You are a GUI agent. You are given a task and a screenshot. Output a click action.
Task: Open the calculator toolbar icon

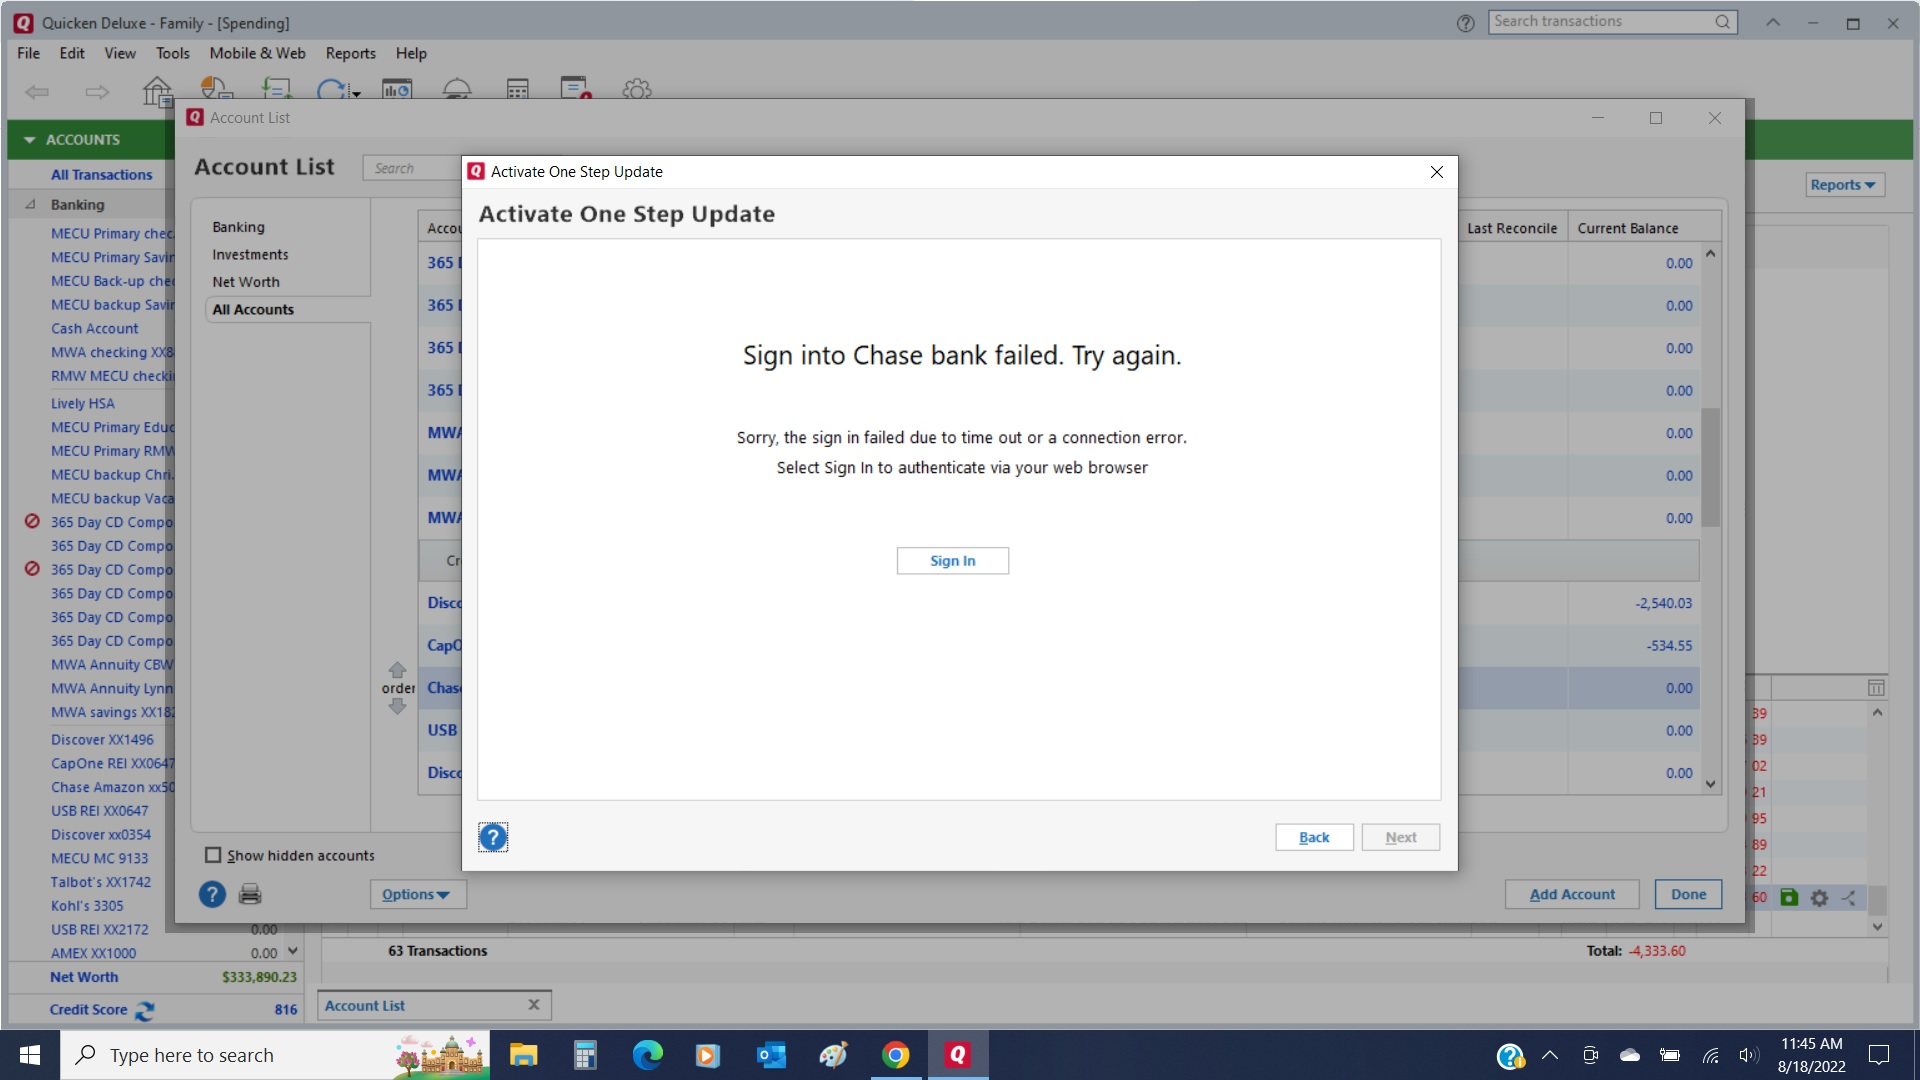517,88
